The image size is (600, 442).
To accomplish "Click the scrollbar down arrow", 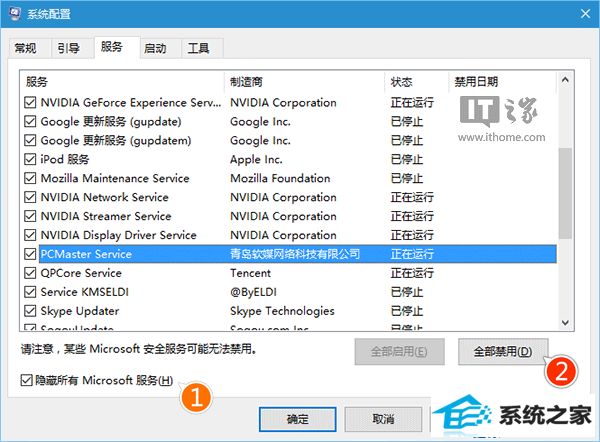I will (565, 323).
